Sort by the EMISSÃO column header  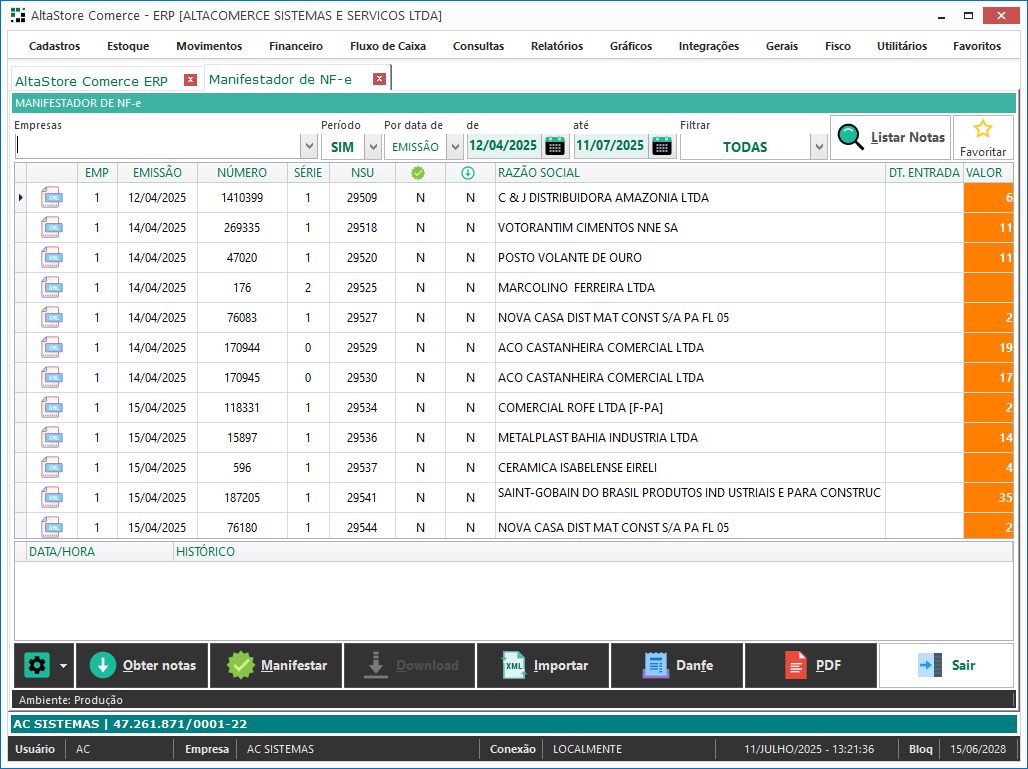tap(157, 173)
